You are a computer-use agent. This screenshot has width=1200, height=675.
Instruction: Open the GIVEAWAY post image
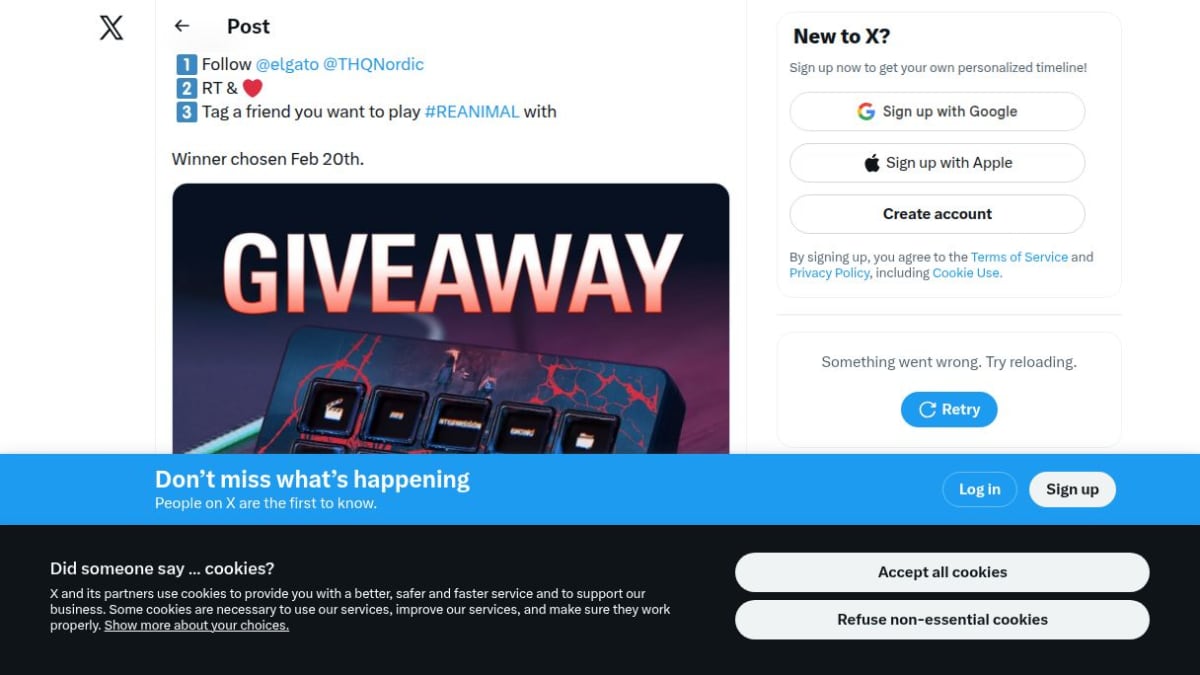(x=450, y=318)
